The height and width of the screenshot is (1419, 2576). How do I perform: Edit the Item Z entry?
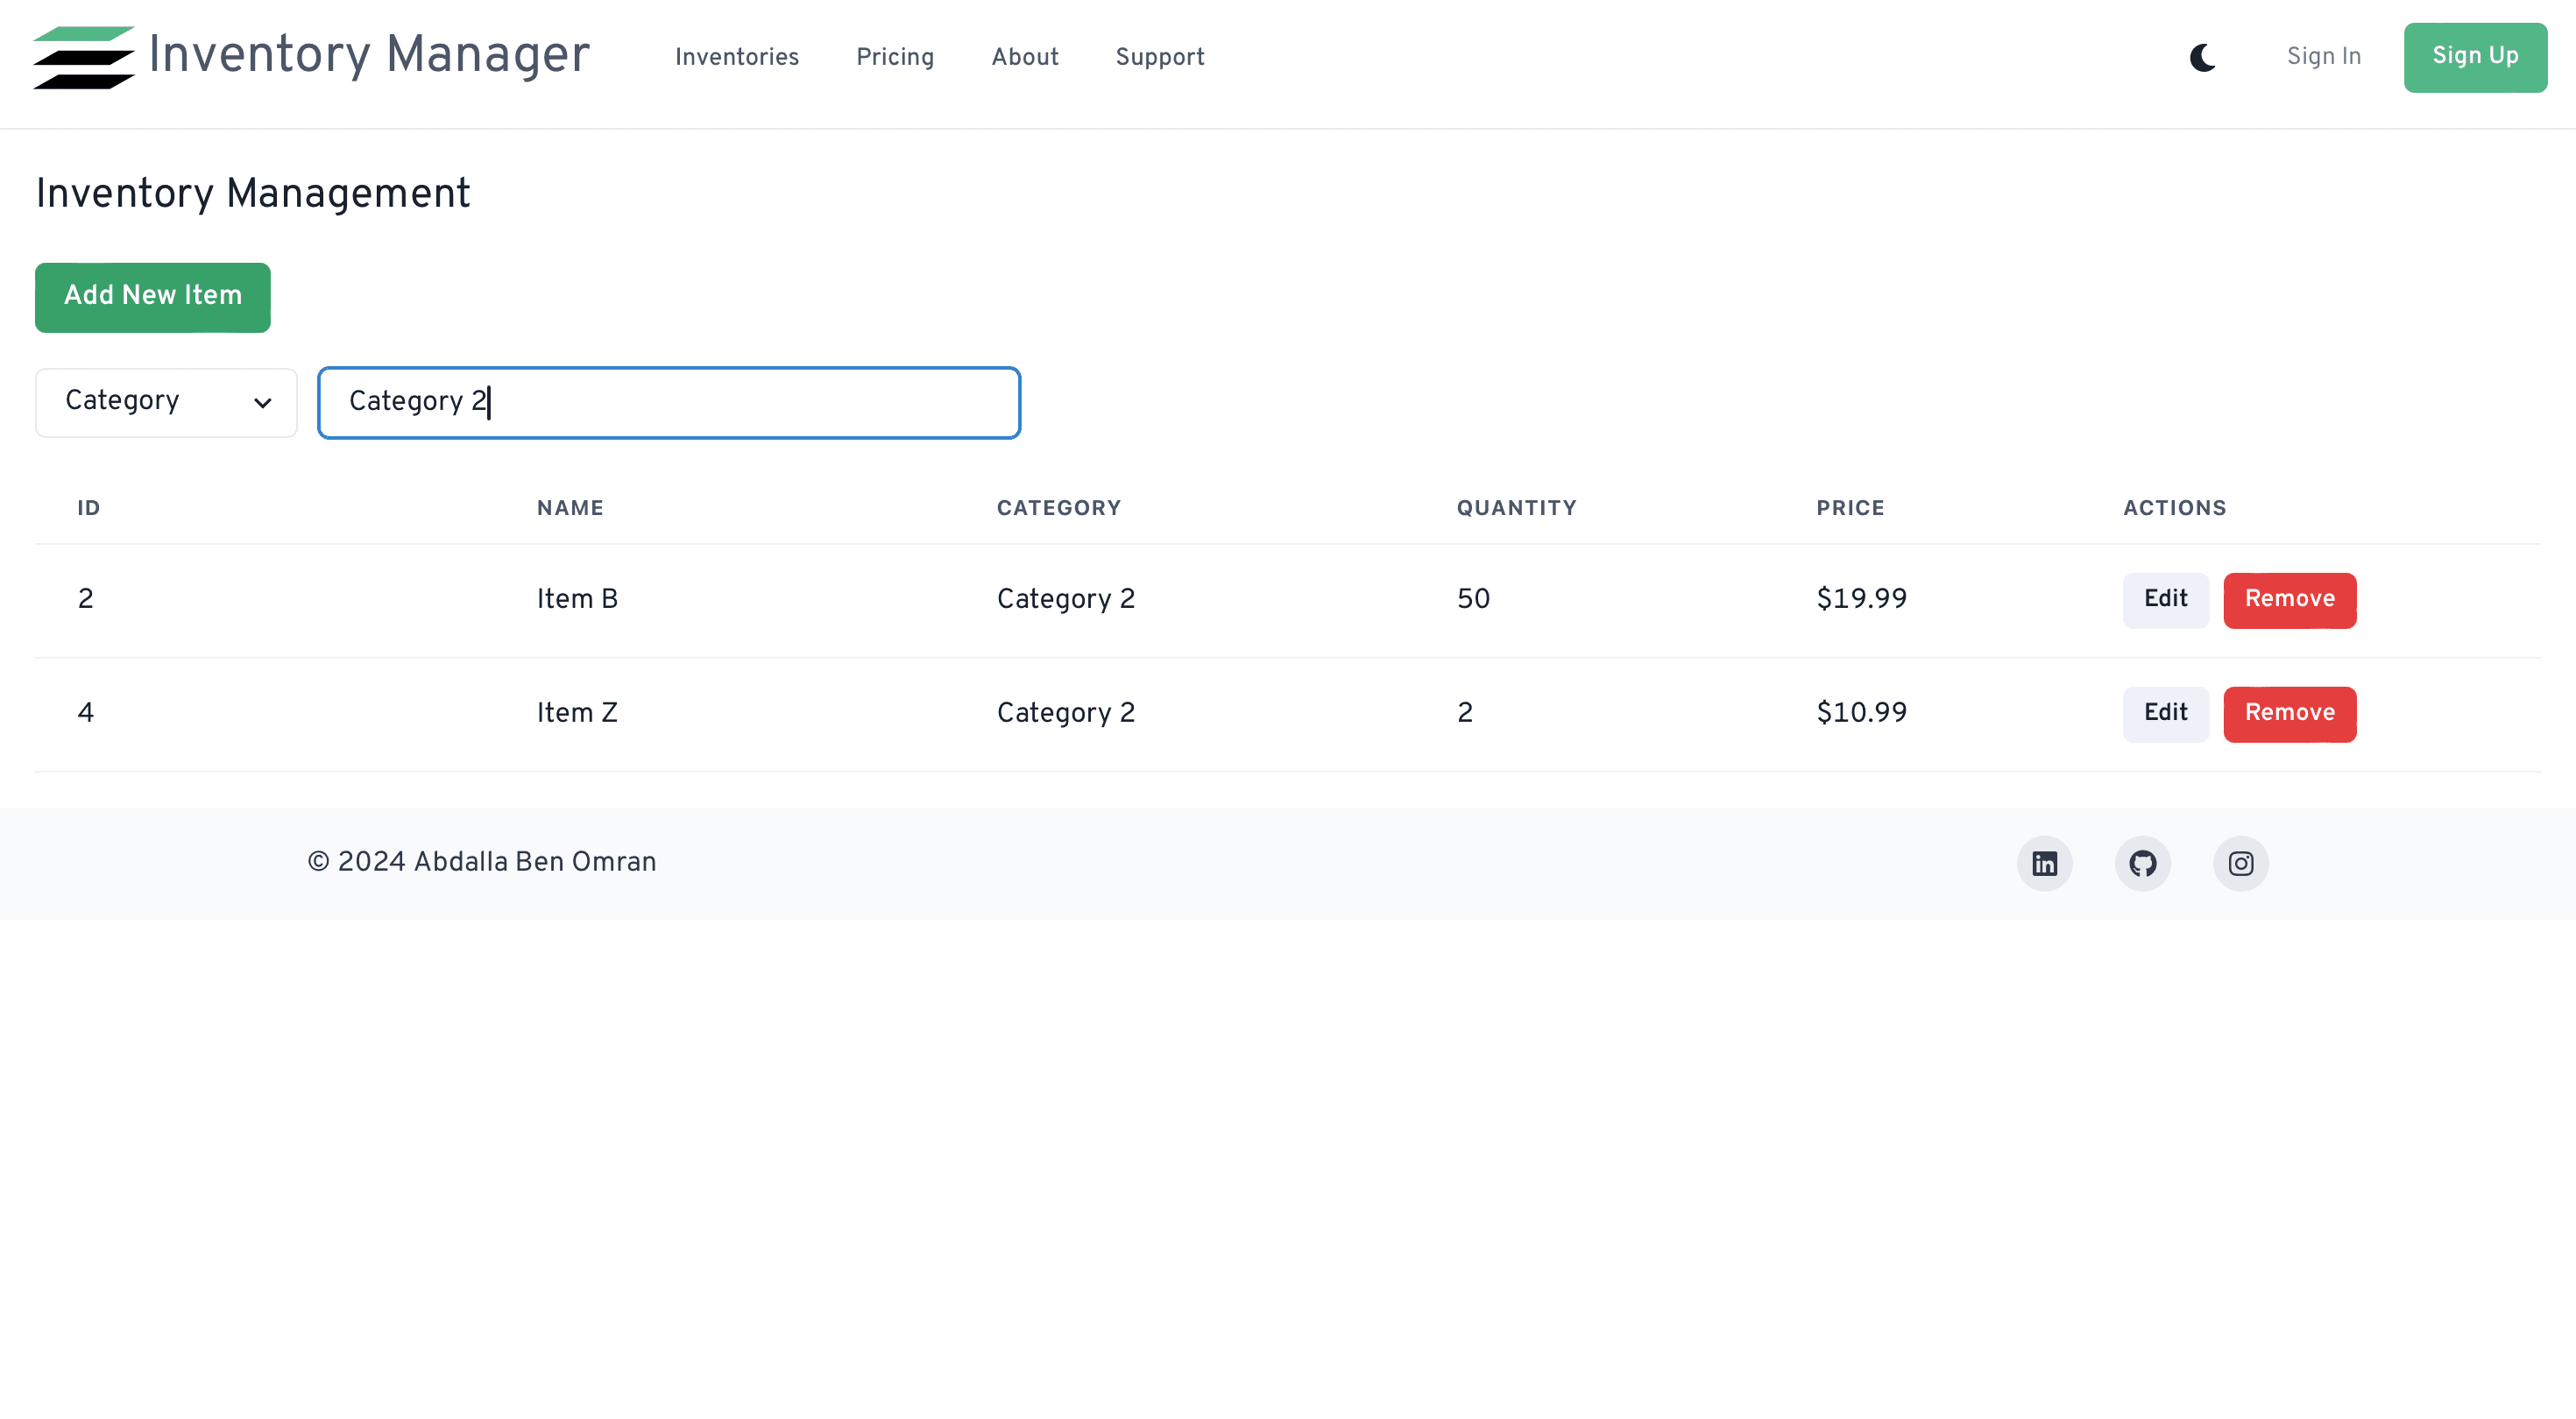pos(2165,713)
